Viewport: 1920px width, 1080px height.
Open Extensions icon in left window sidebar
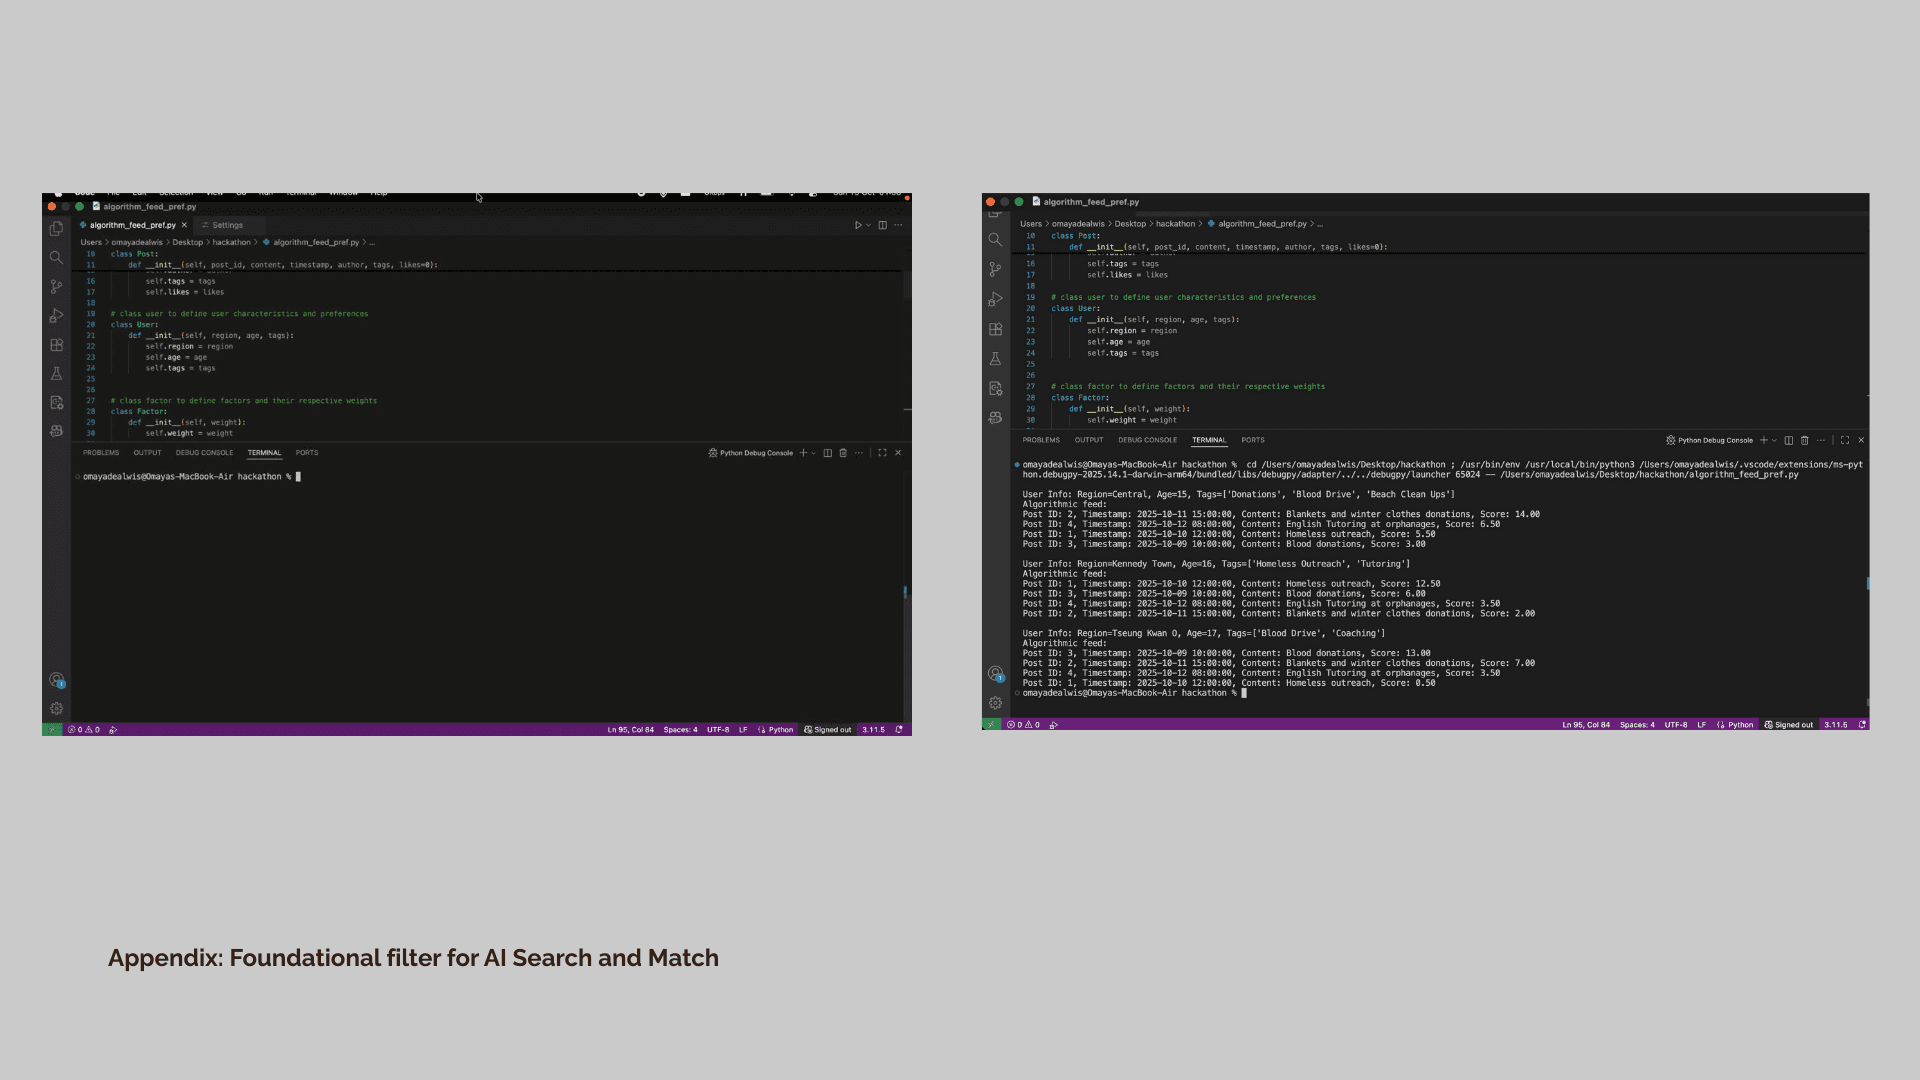[56, 345]
